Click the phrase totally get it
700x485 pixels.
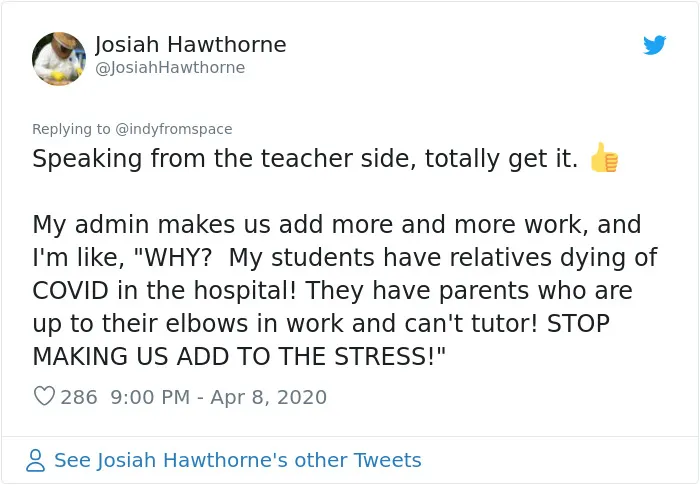501,159
